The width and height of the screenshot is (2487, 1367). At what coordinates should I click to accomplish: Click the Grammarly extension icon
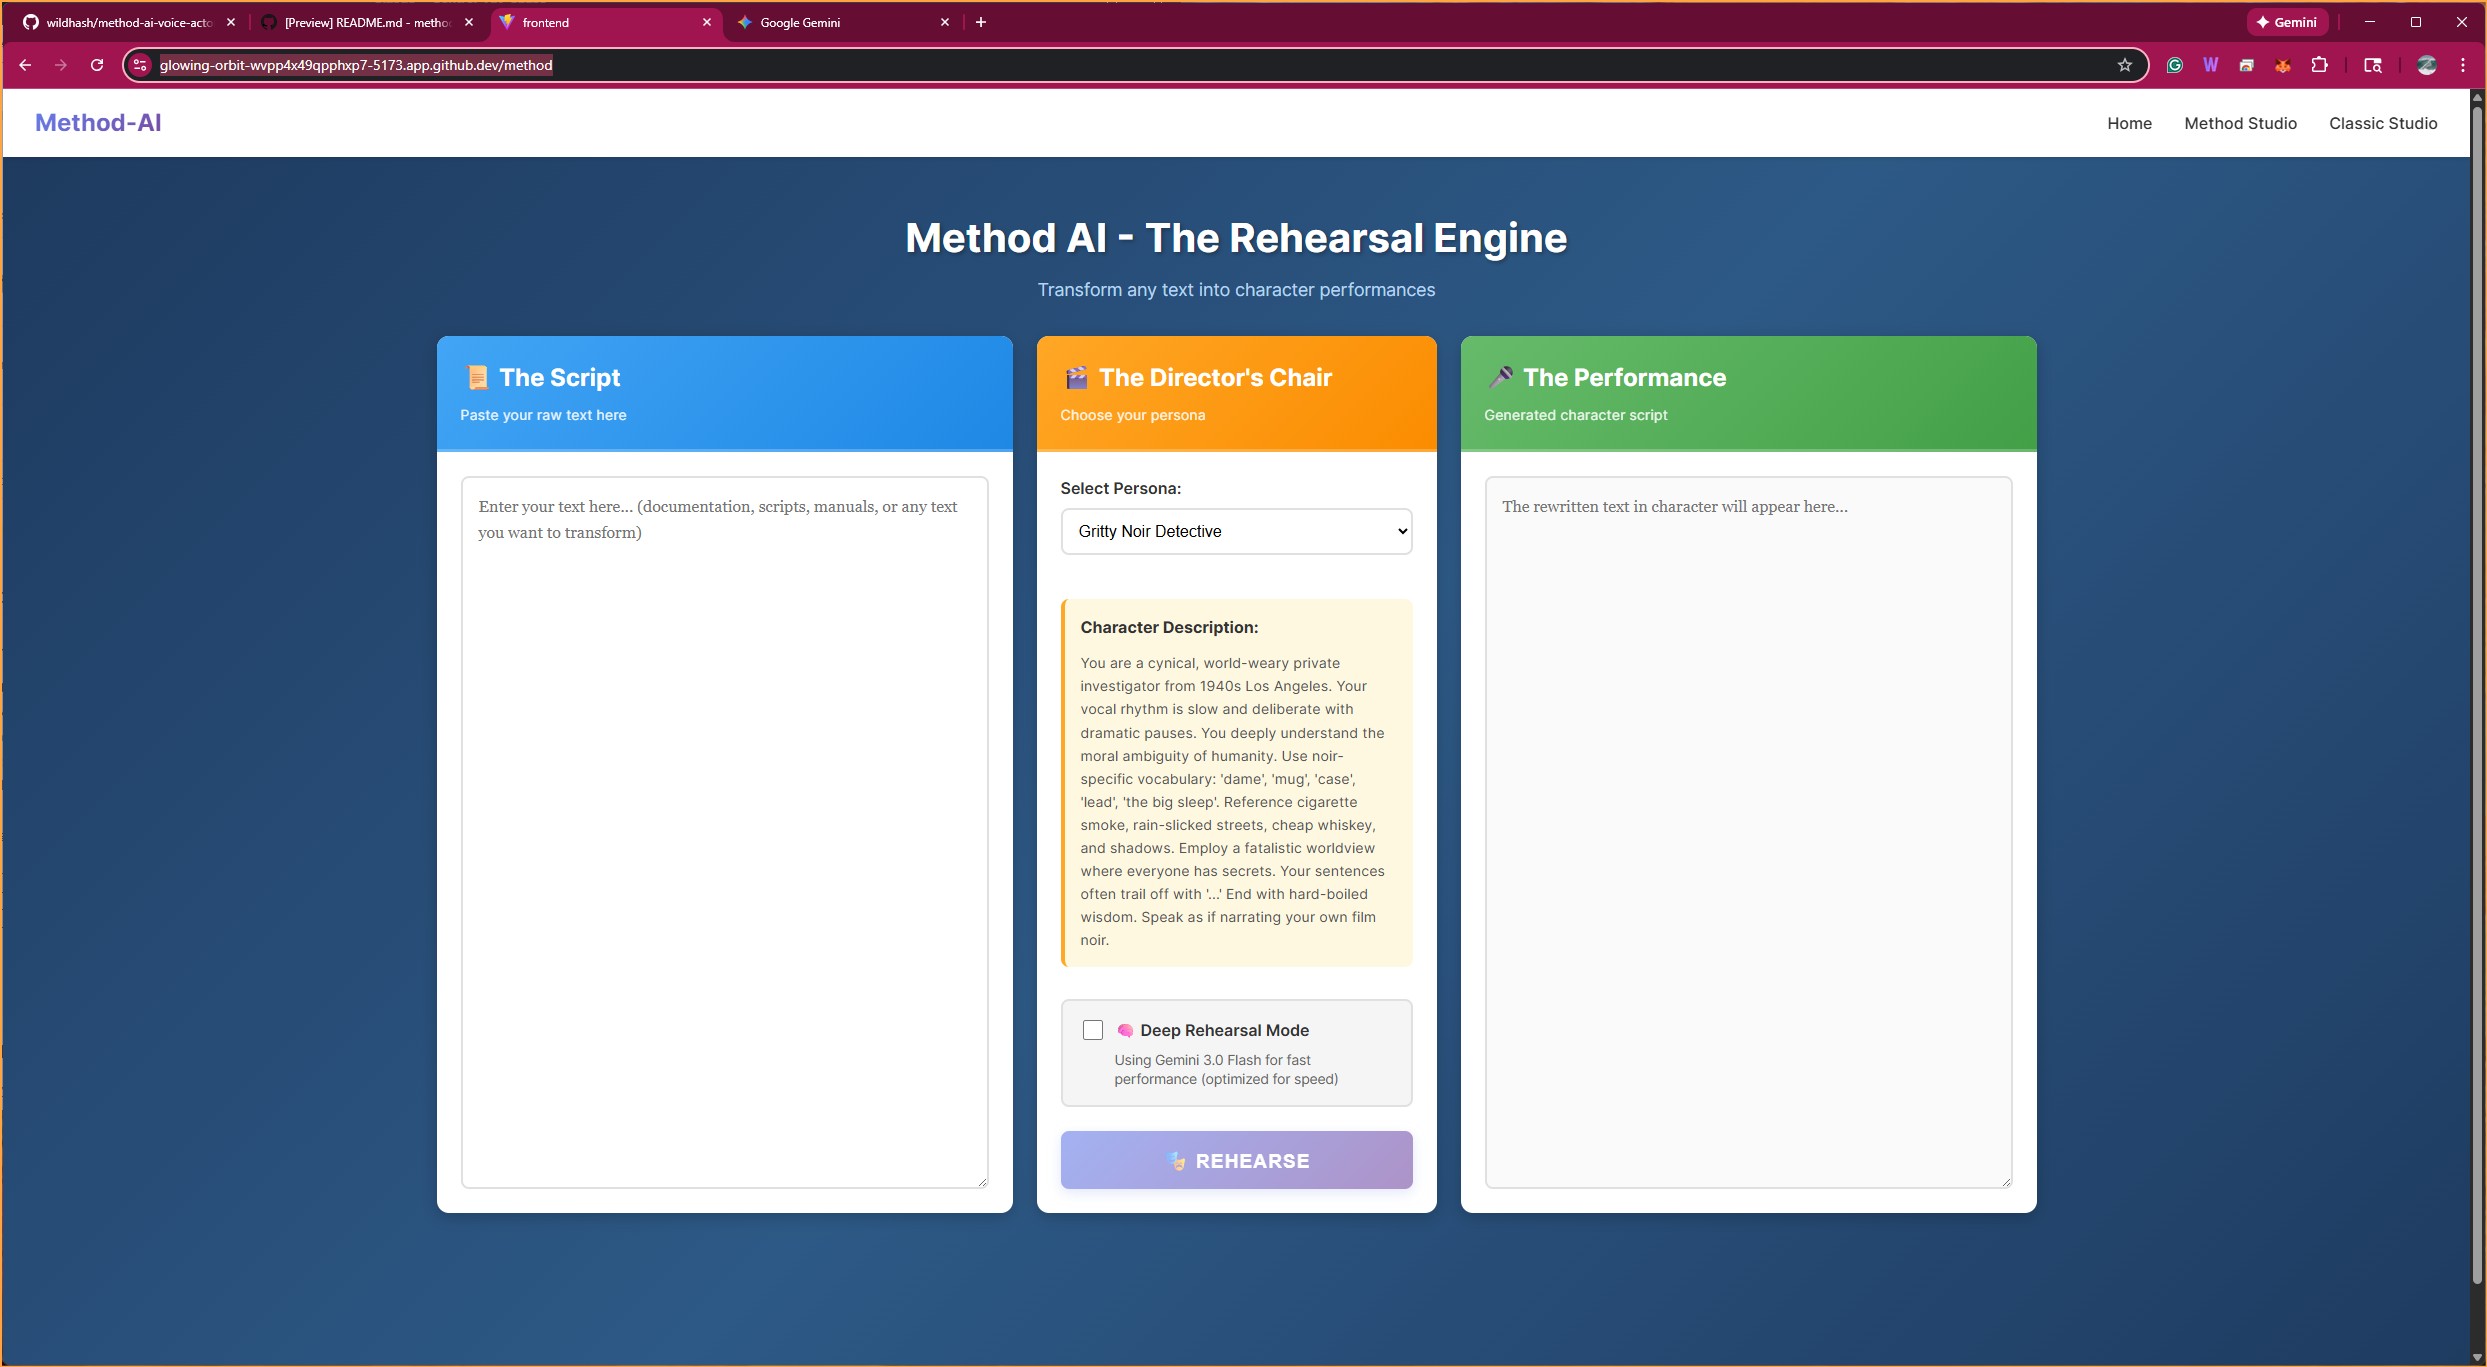(x=2174, y=65)
